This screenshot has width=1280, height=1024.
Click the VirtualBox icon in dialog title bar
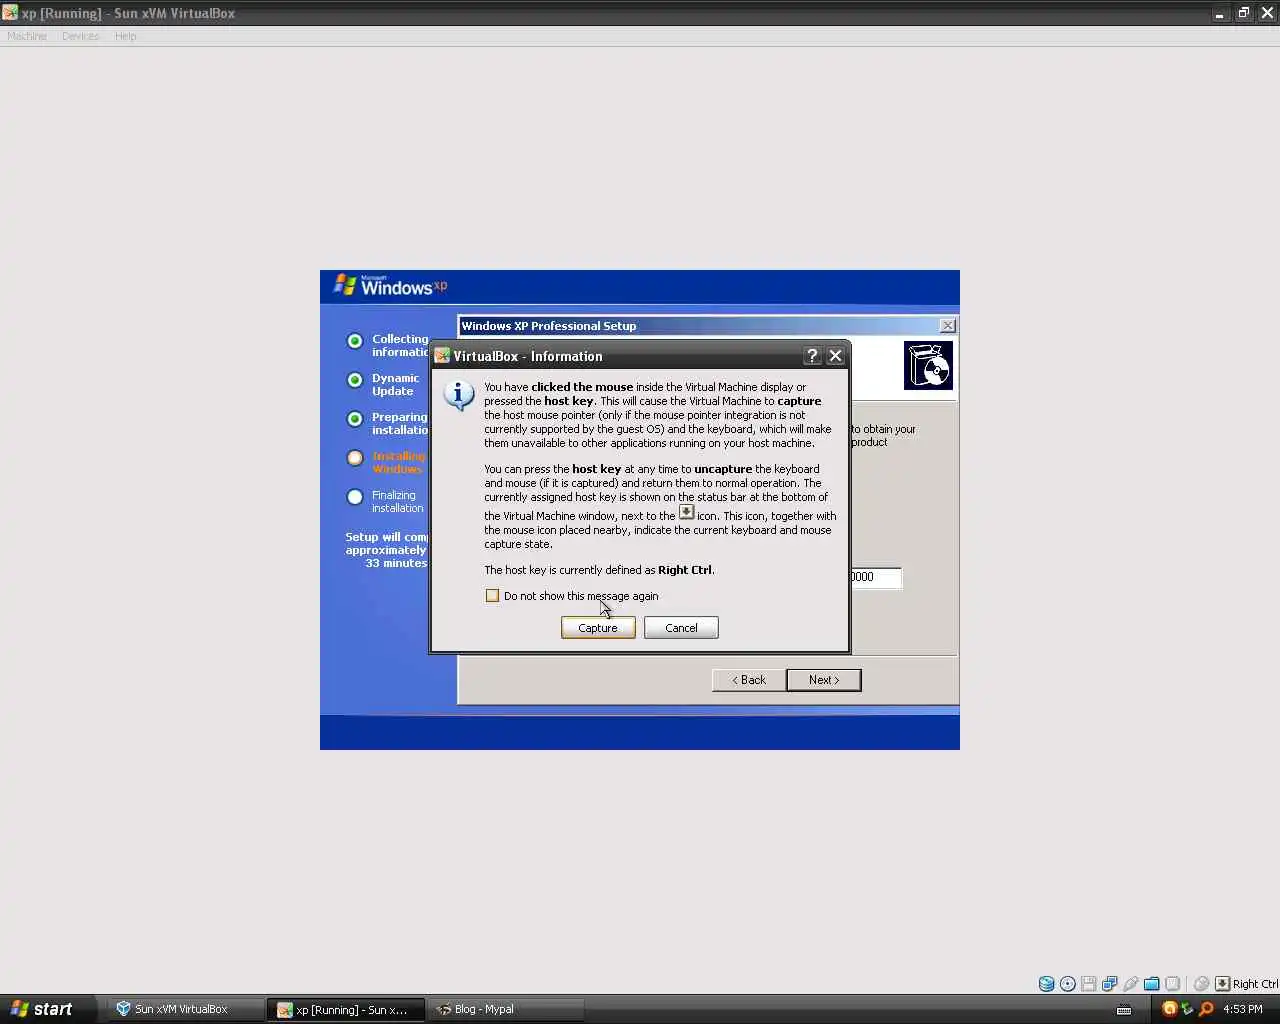click(x=442, y=356)
